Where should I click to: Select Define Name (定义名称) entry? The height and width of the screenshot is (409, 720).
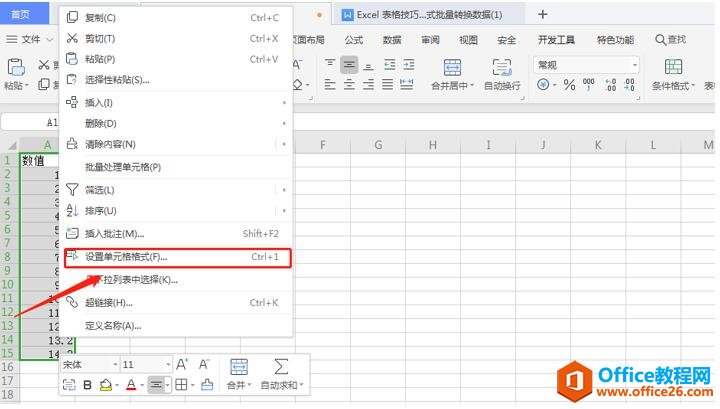click(176, 325)
